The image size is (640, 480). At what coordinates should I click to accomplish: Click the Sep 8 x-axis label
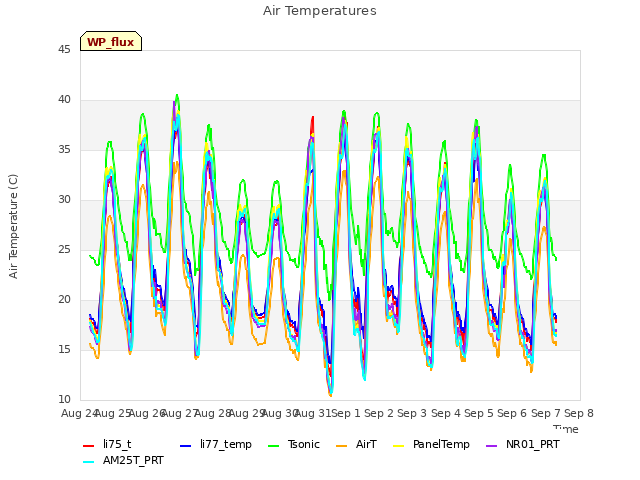click(579, 413)
